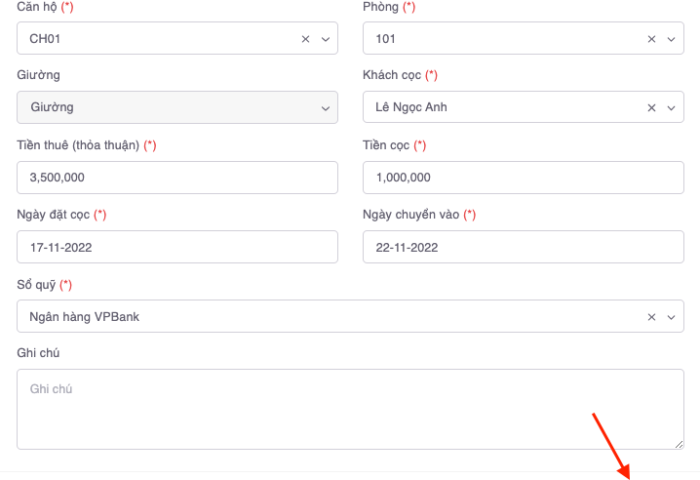Open the Giường dropdown chevron
Image resolution: width=700 pixels, height=480 pixels.
tap(324, 108)
